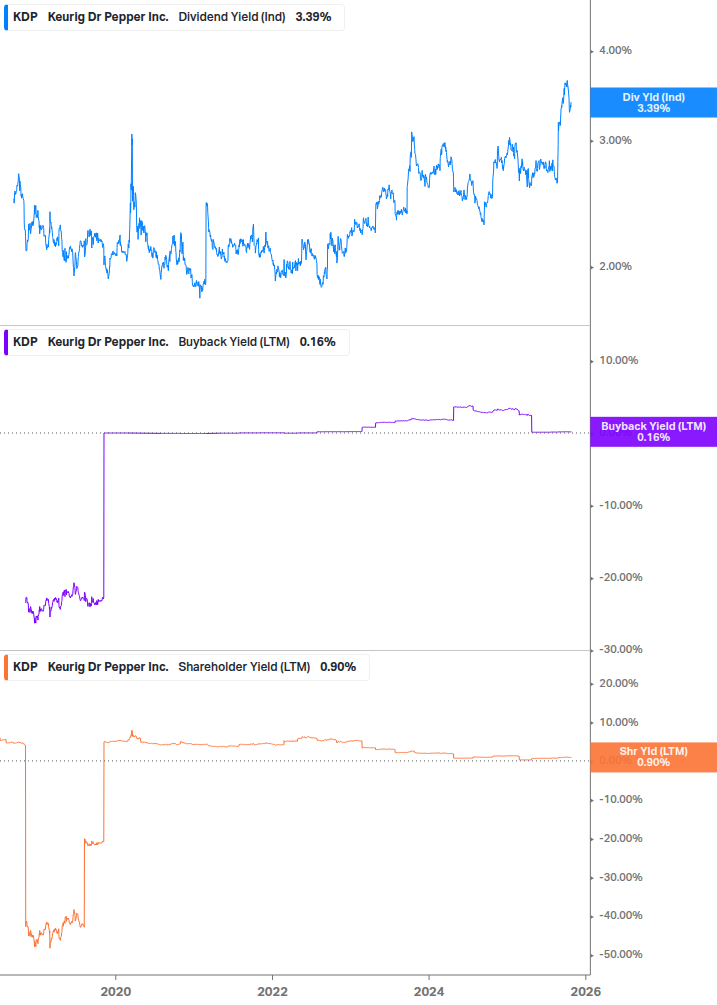This screenshot has width=717, height=1005.
Task: Click the blue Dividend Yield color swatch
Action: (6, 17)
